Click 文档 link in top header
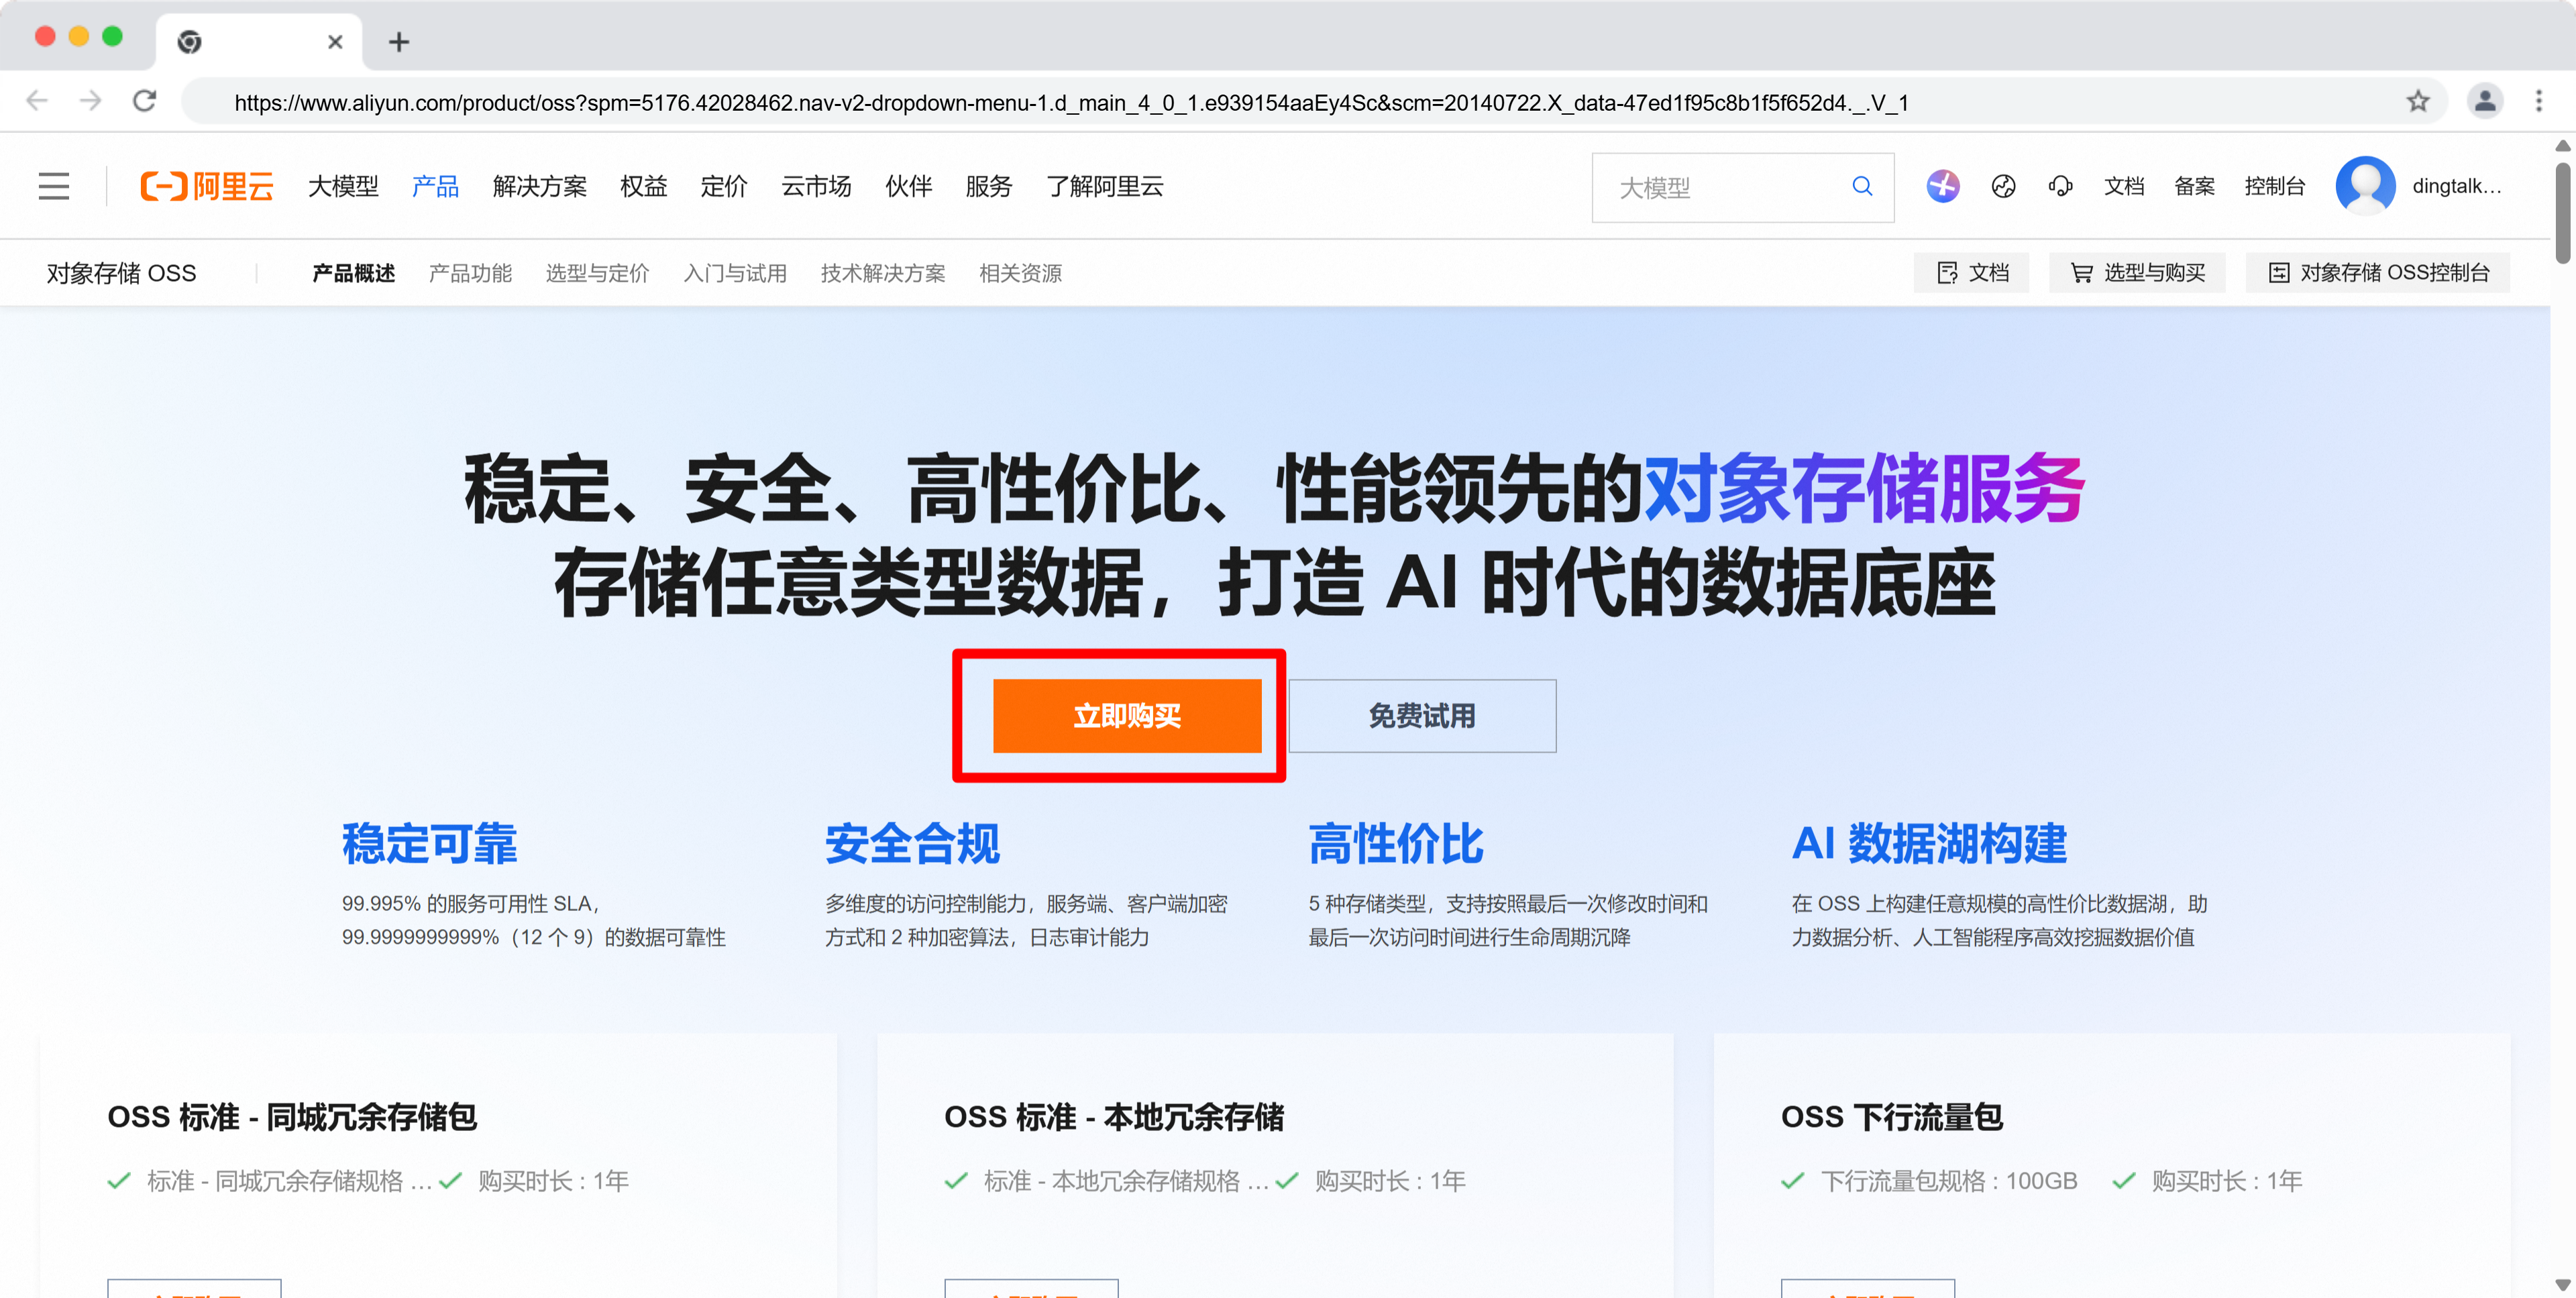 pos(2124,186)
